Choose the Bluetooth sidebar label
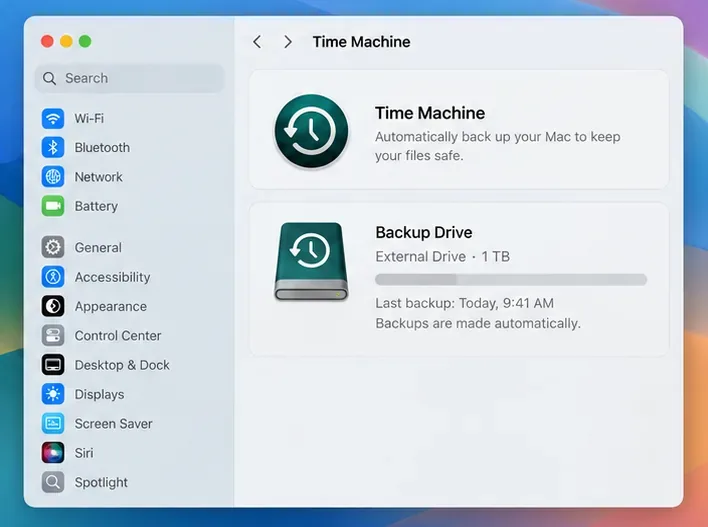Viewport: 708px width, 527px height. click(102, 148)
